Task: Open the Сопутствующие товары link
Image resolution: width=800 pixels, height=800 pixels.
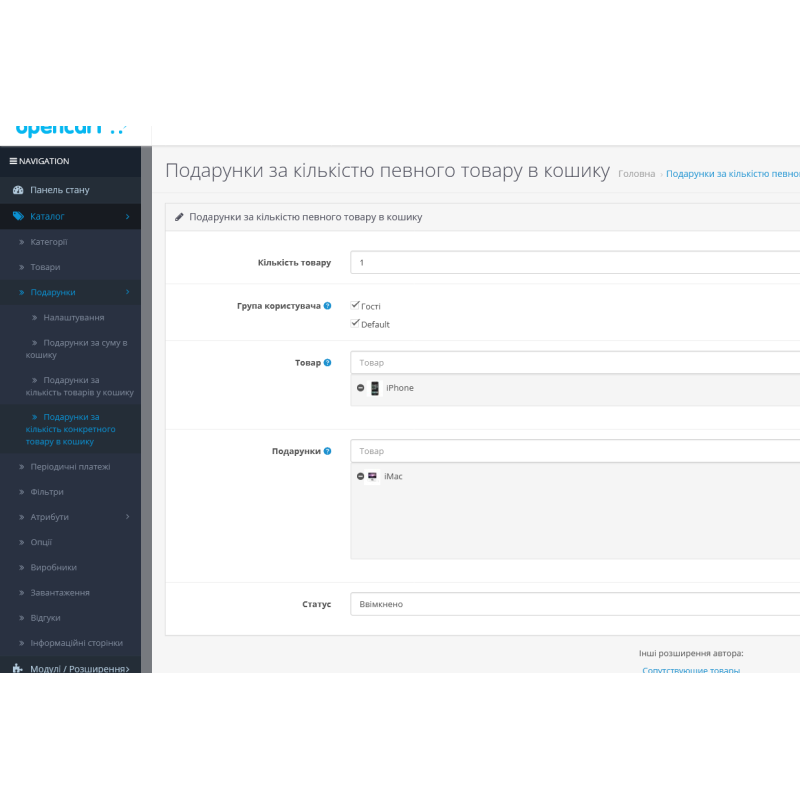Action: coord(691,670)
